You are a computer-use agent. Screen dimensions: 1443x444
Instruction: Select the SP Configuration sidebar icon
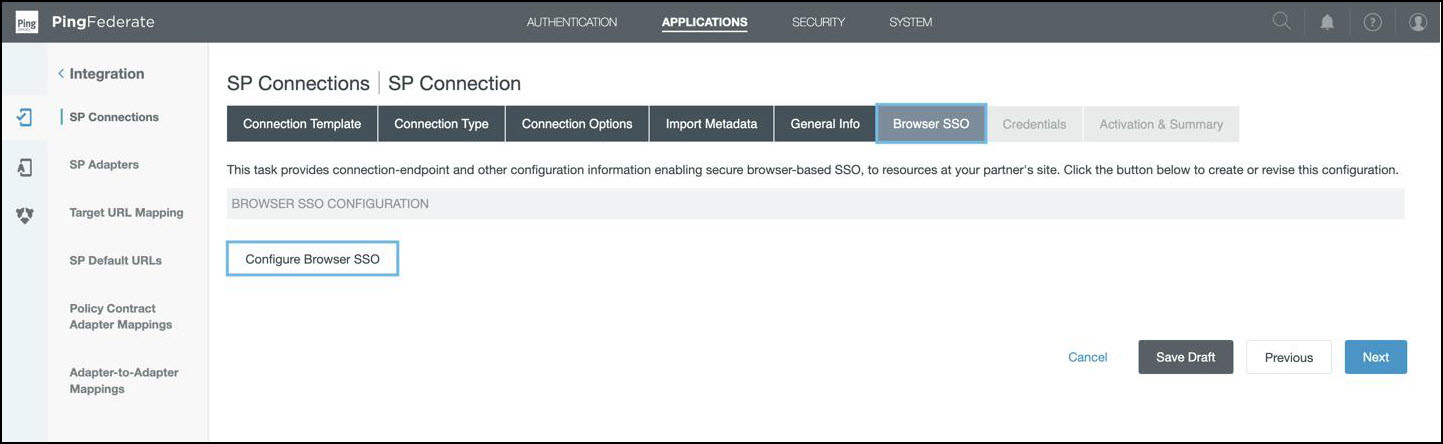pos(25,117)
